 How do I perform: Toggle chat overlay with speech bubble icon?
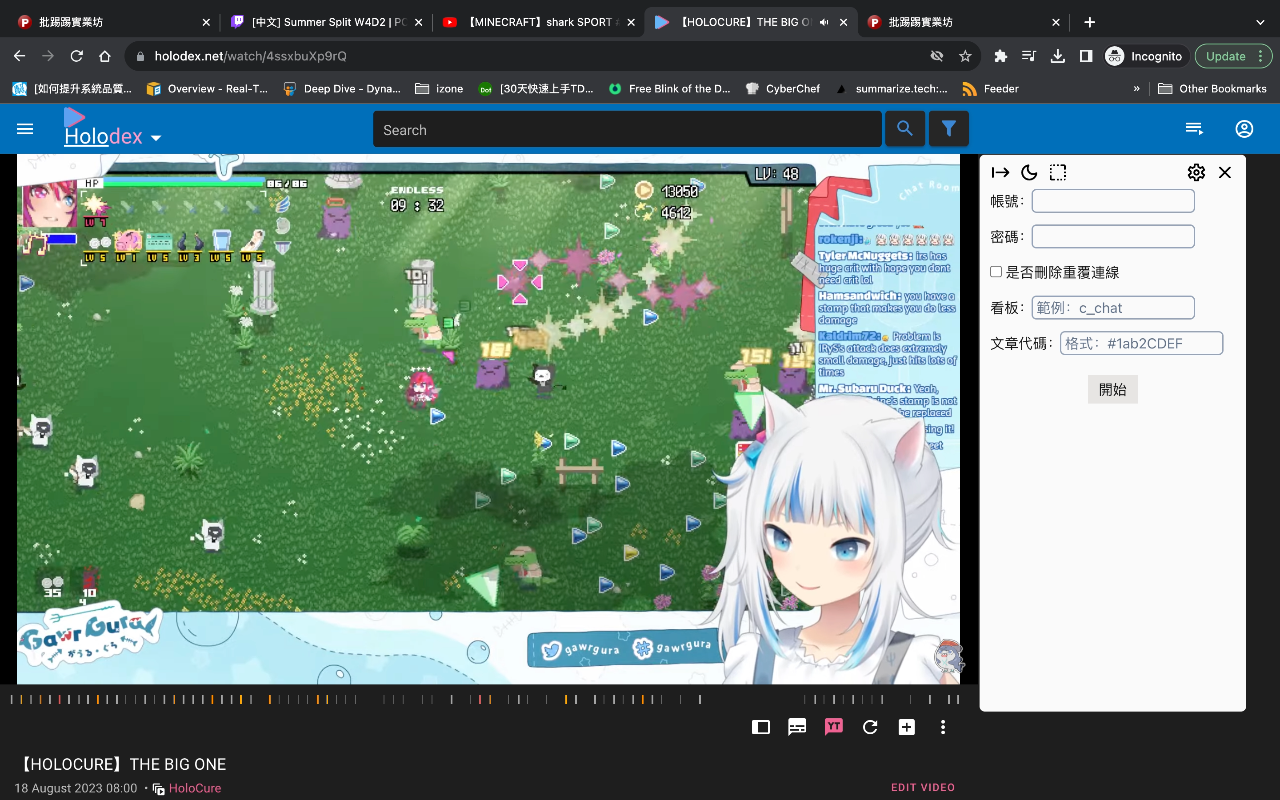[797, 727]
